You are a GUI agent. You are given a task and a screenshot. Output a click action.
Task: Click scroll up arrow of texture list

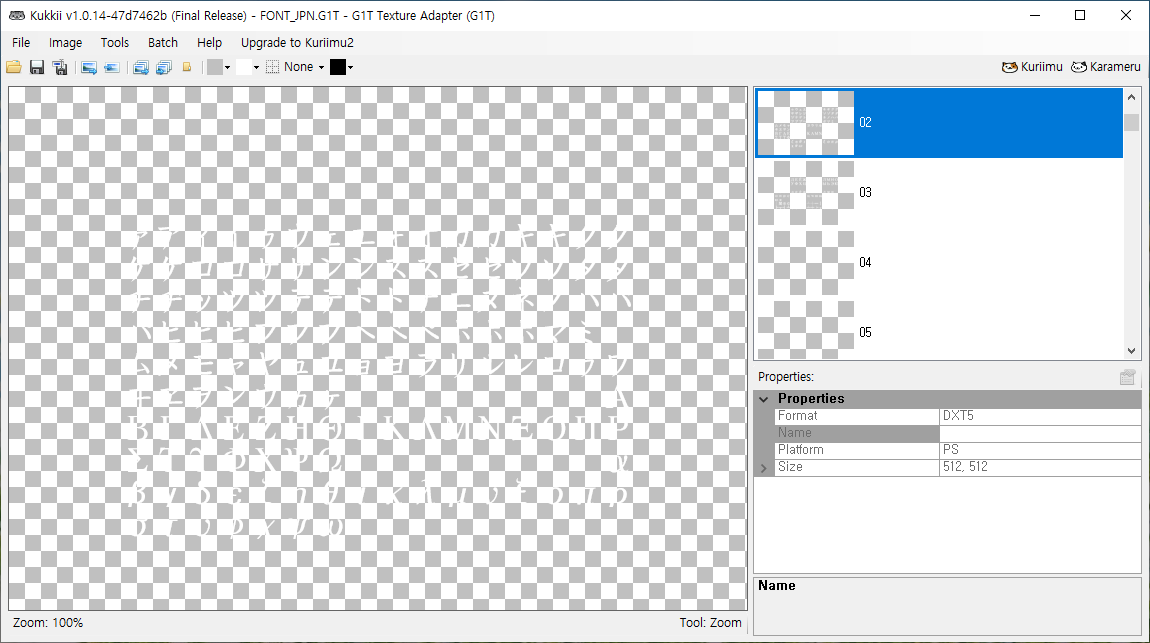(1131, 97)
